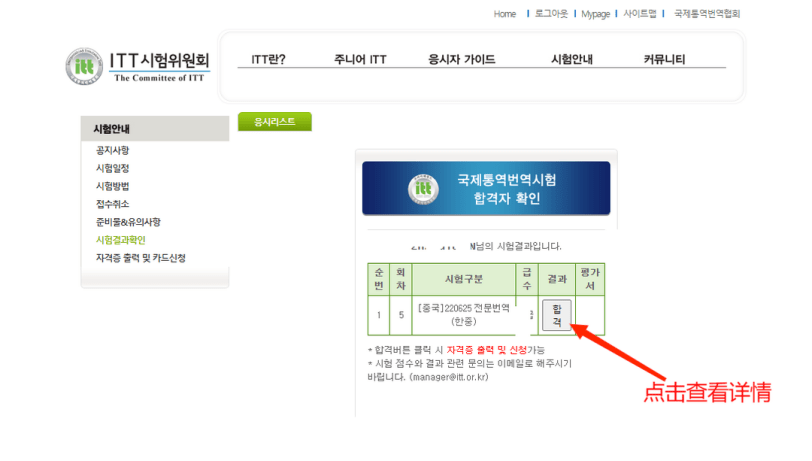Open the 응시자 가이드 menu

coord(461,59)
